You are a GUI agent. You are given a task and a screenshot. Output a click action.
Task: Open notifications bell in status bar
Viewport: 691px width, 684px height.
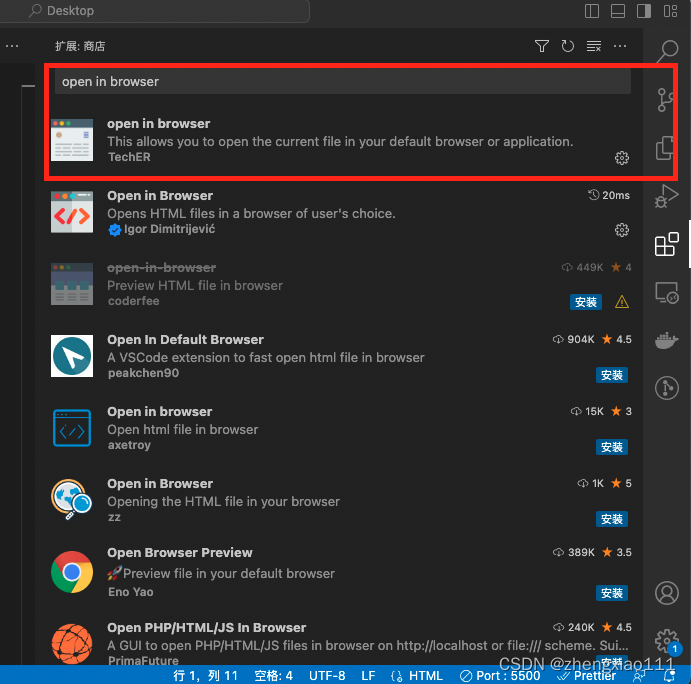(x=669, y=675)
